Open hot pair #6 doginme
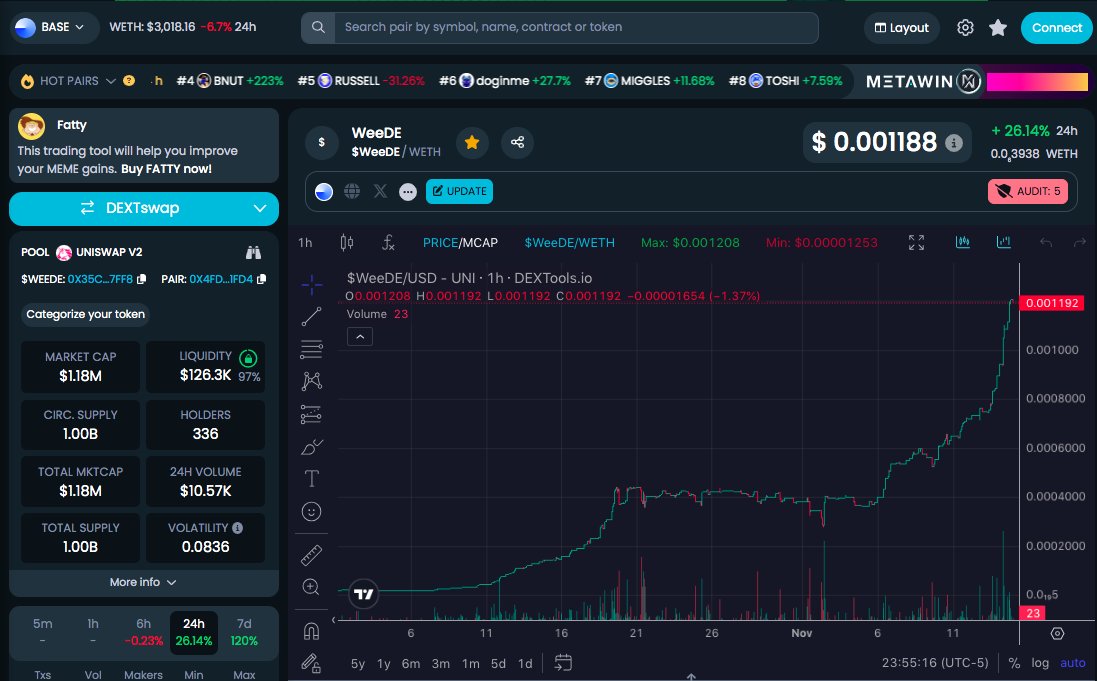The image size is (1097, 681). (x=504, y=81)
